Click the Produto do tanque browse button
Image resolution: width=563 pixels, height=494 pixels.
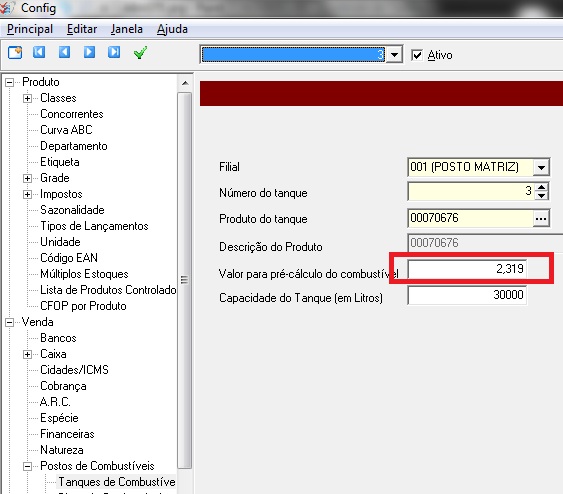[541, 219]
